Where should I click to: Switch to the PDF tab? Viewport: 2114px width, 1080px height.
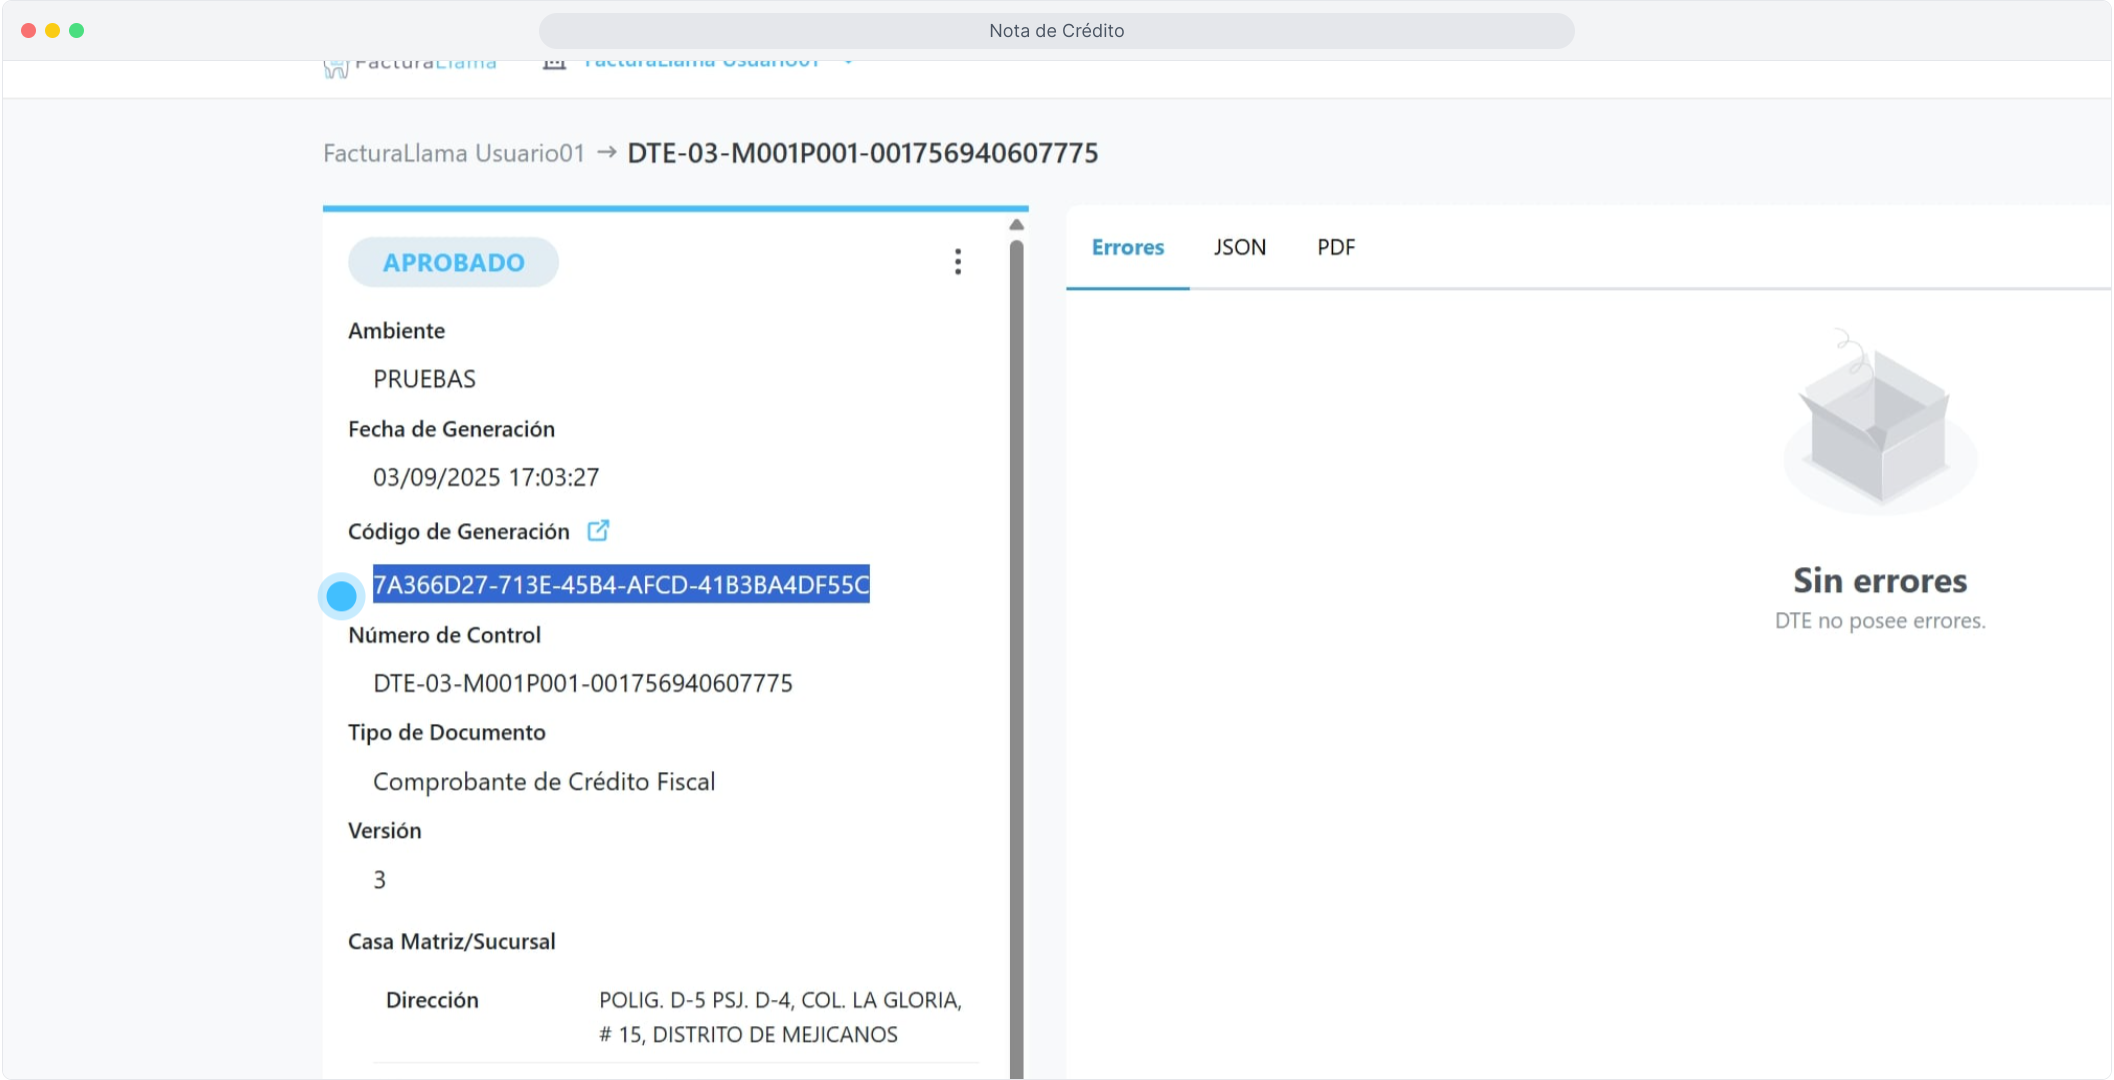pyautogui.click(x=1335, y=247)
